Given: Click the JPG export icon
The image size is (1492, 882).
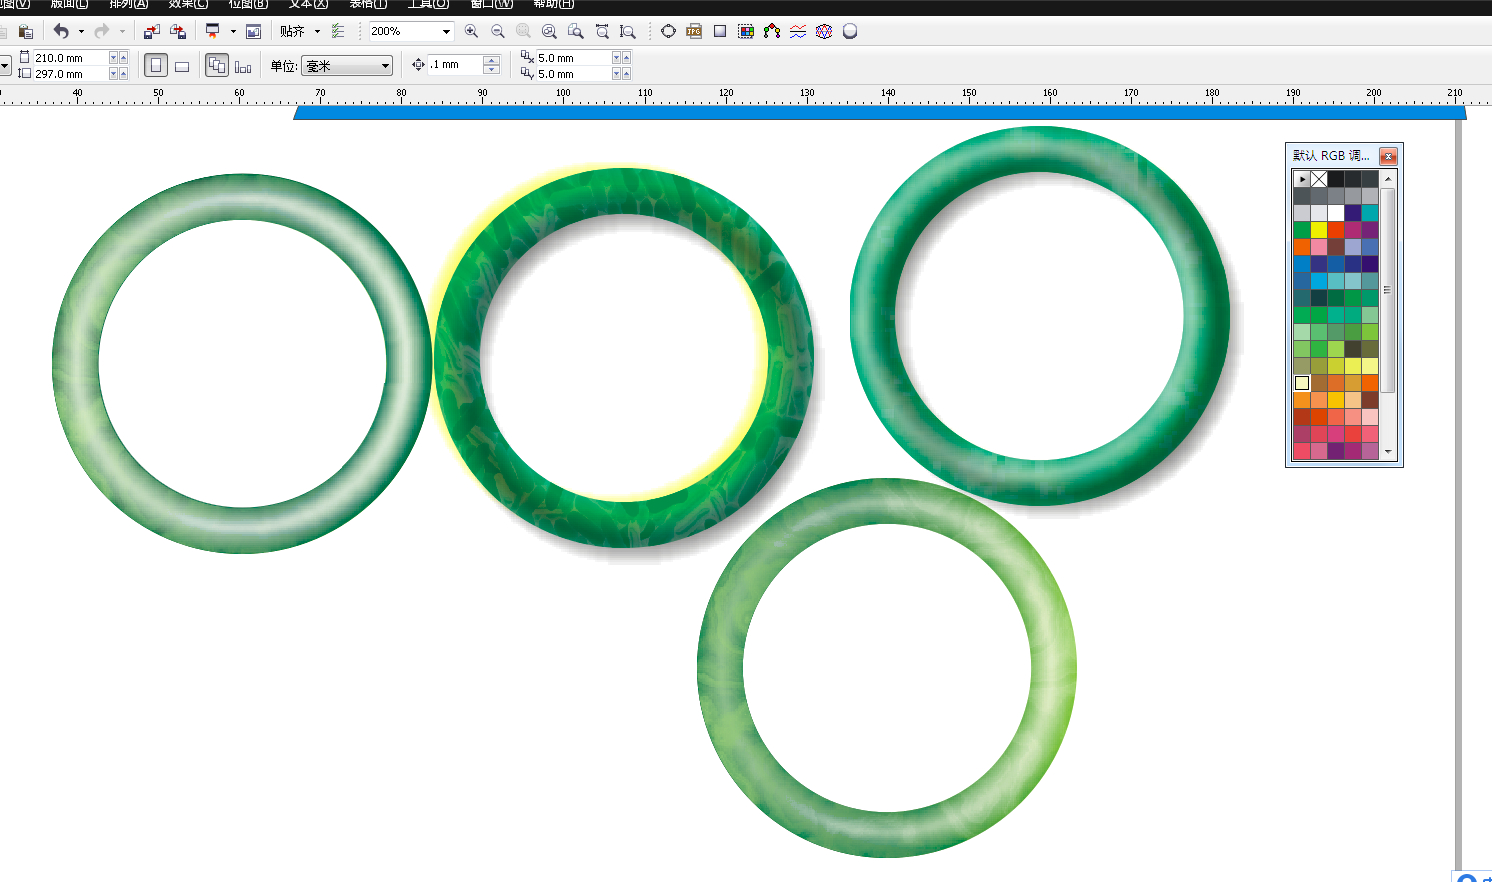Looking at the screenshot, I should (694, 32).
